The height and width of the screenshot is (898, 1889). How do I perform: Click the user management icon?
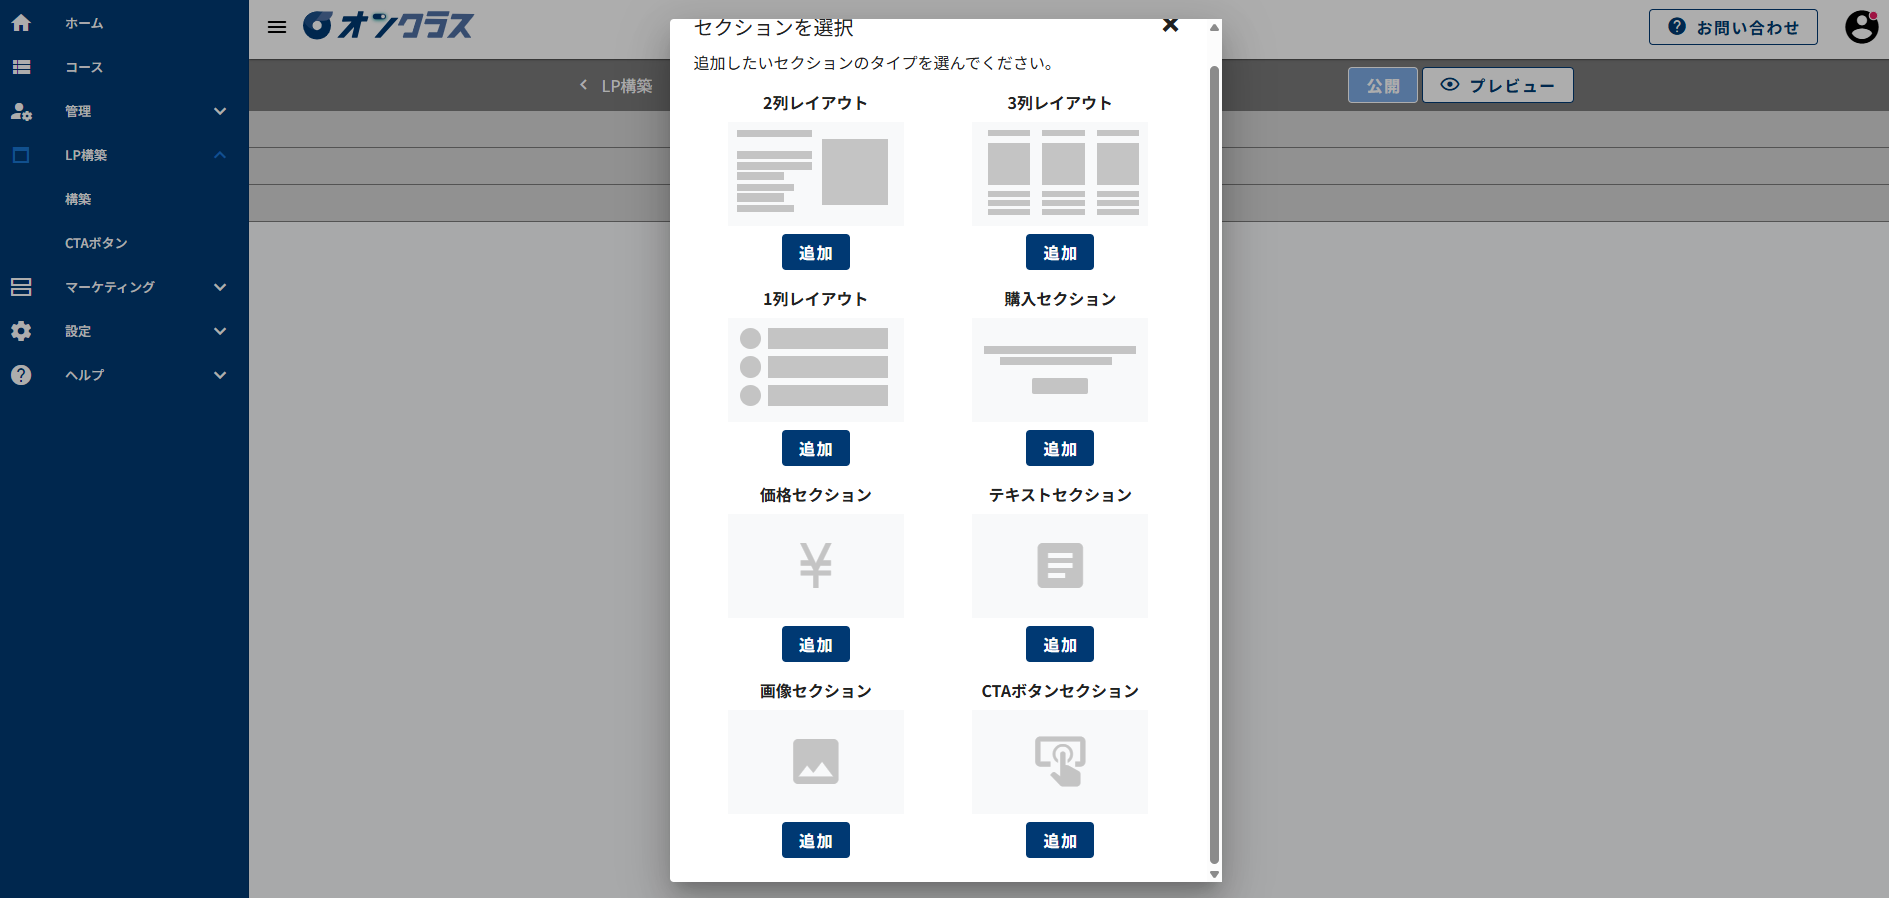click(x=21, y=111)
